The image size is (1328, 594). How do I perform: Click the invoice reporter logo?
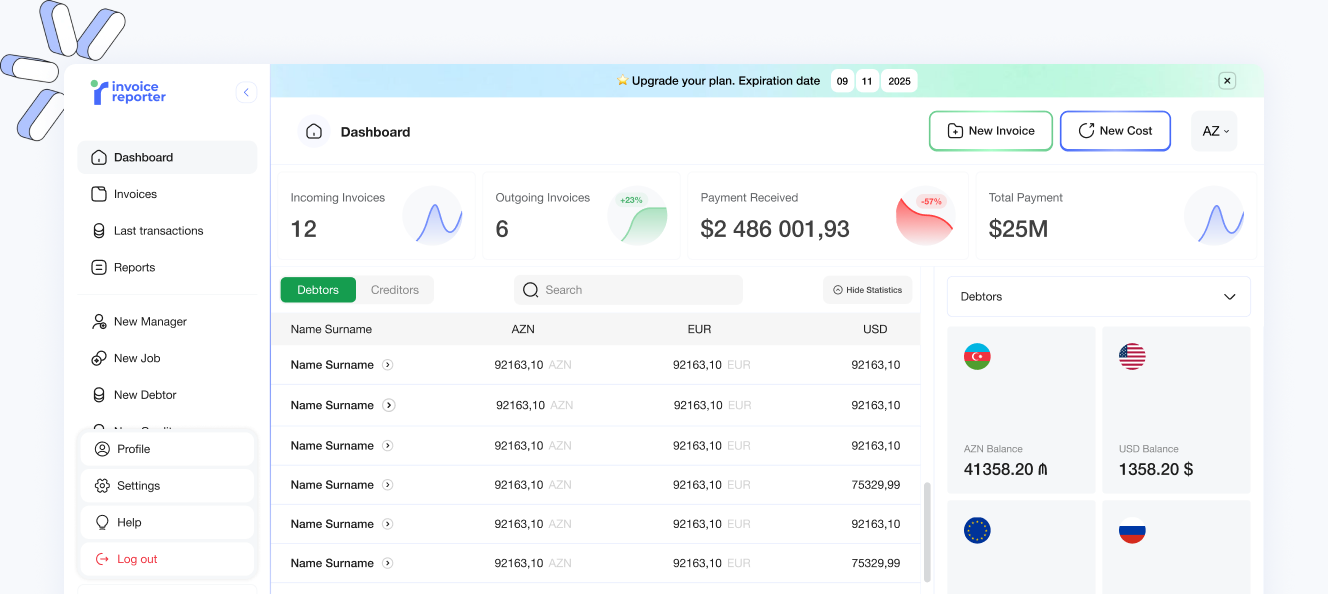(x=128, y=93)
